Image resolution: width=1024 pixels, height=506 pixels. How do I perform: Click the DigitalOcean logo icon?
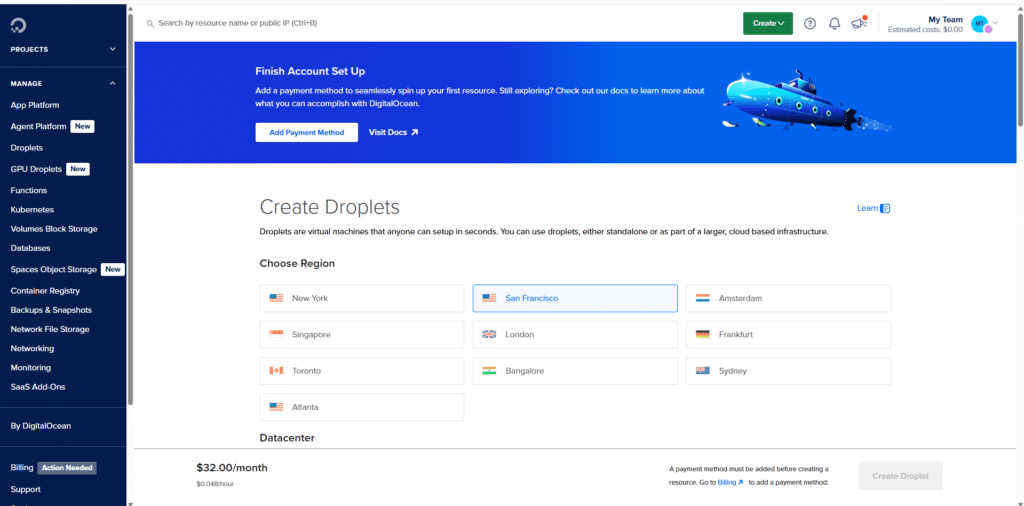pos(21,23)
